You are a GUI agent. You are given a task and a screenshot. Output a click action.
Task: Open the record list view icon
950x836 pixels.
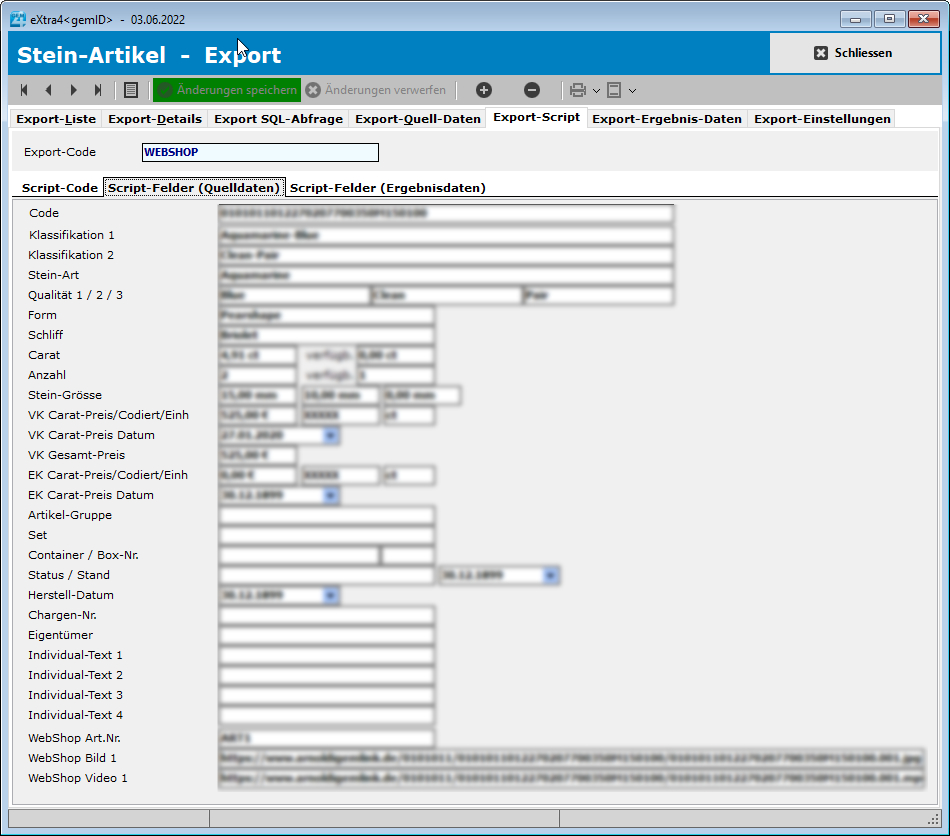coord(131,90)
